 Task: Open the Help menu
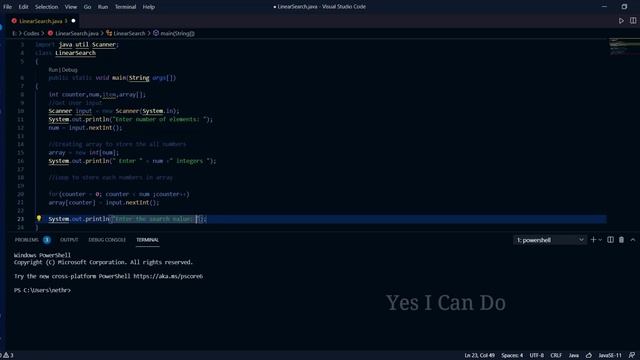(149, 7)
